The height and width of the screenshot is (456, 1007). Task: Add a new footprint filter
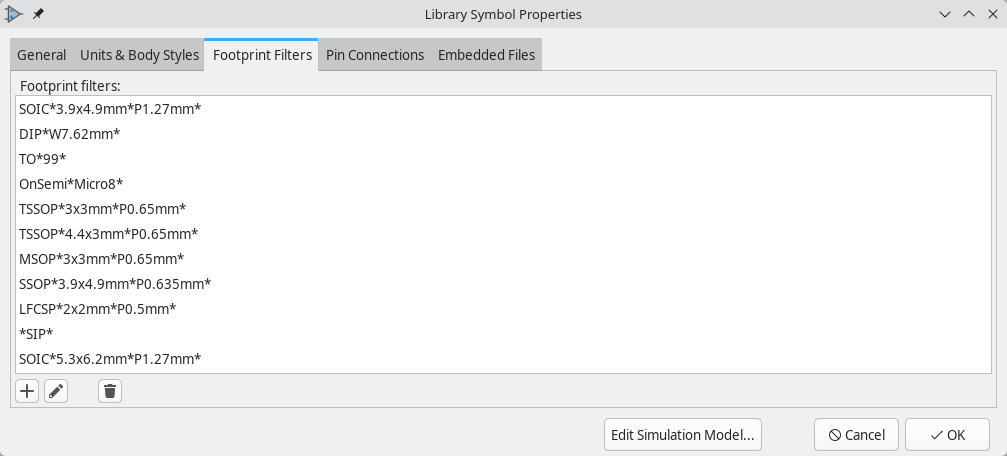coord(27,391)
